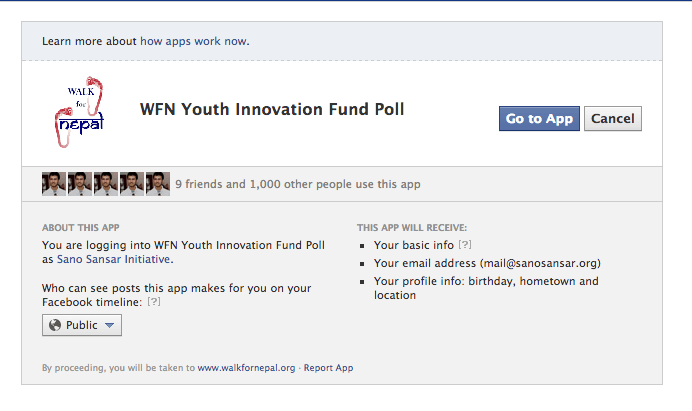Open help icon beside Facebook timeline text
692x411 pixels.
[x=154, y=302]
